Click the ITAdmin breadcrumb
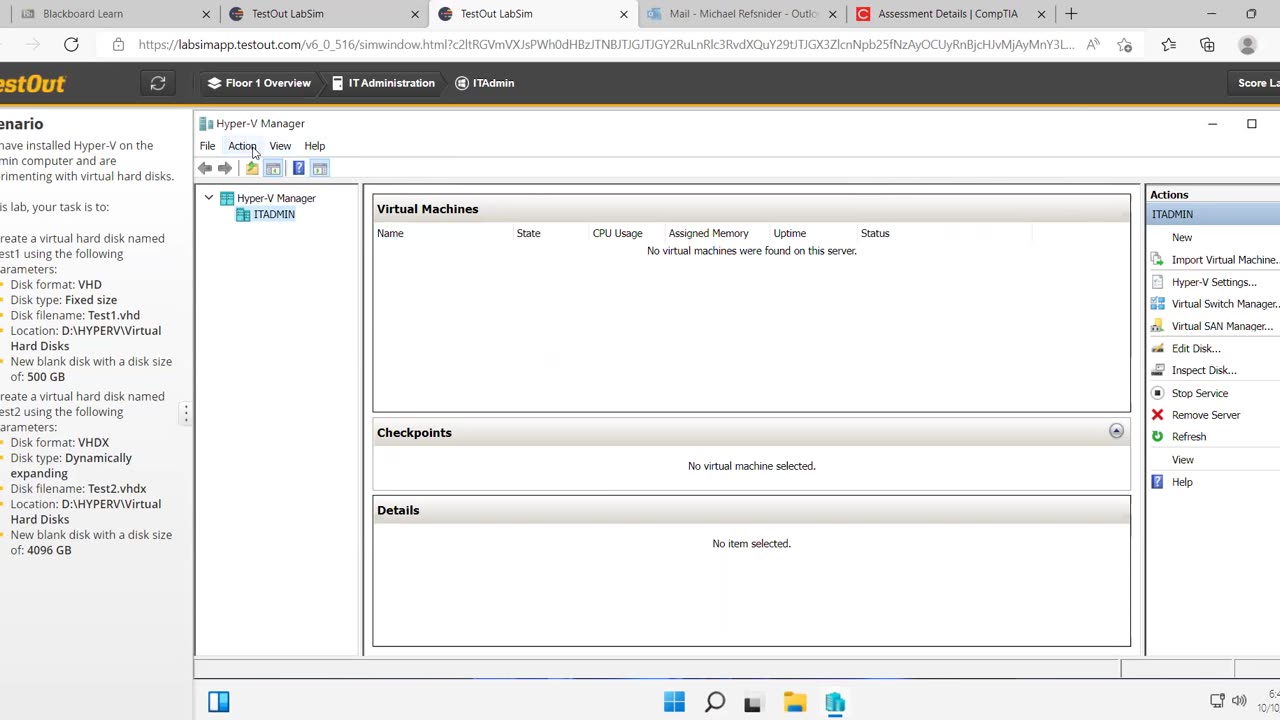The image size is (1280, 720). [x=485, y=83]
